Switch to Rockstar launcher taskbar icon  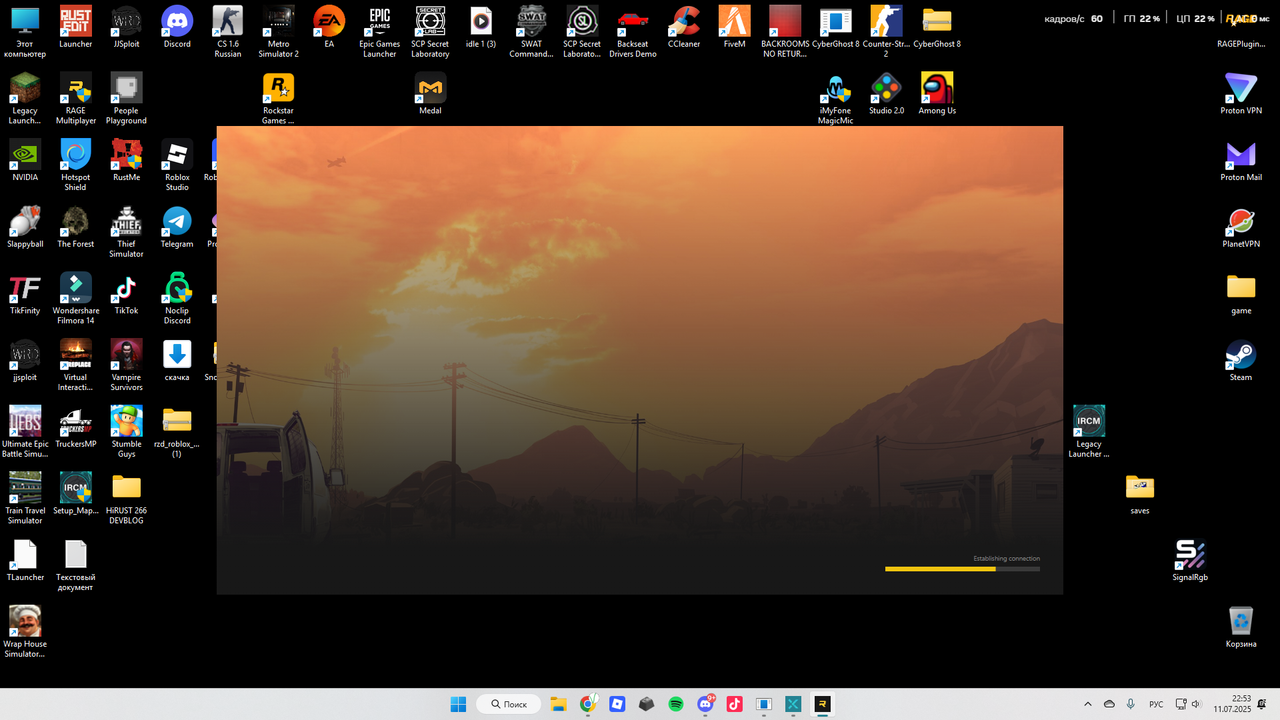point(822,704)
